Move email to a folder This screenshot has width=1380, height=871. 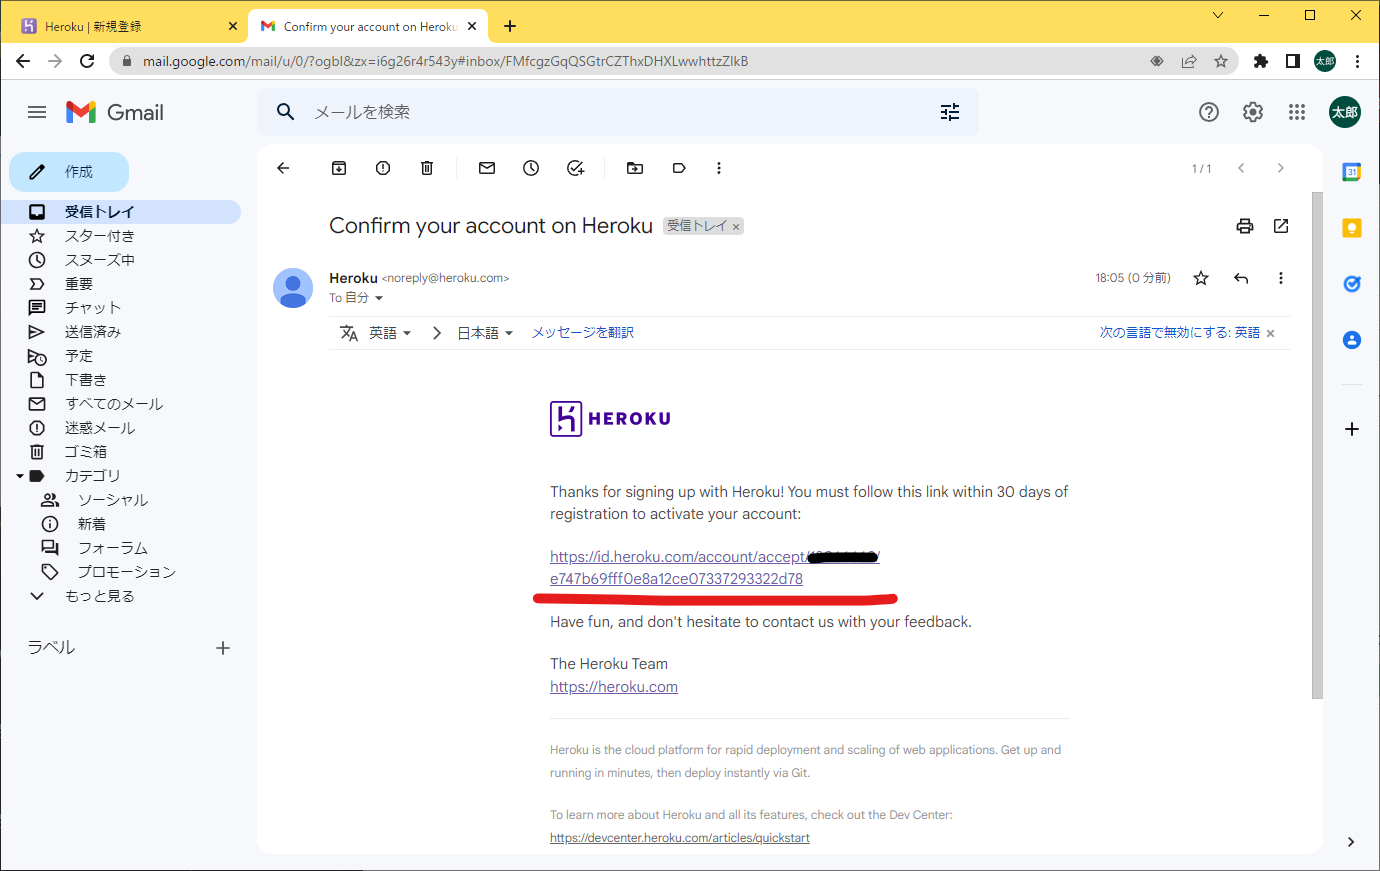point(635,168)
